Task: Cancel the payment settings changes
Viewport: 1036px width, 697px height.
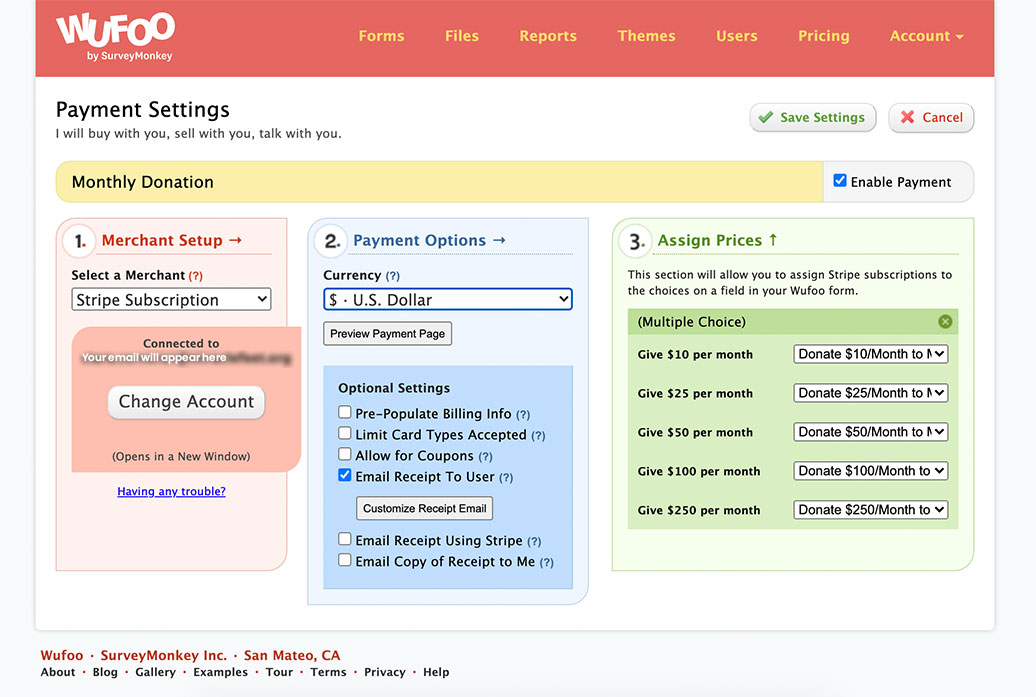Action: 931,118
